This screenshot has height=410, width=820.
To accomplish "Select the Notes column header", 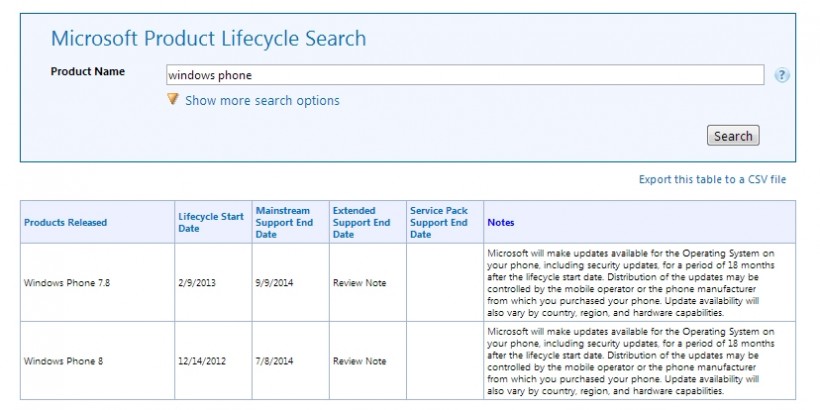I will click(500, 222).
